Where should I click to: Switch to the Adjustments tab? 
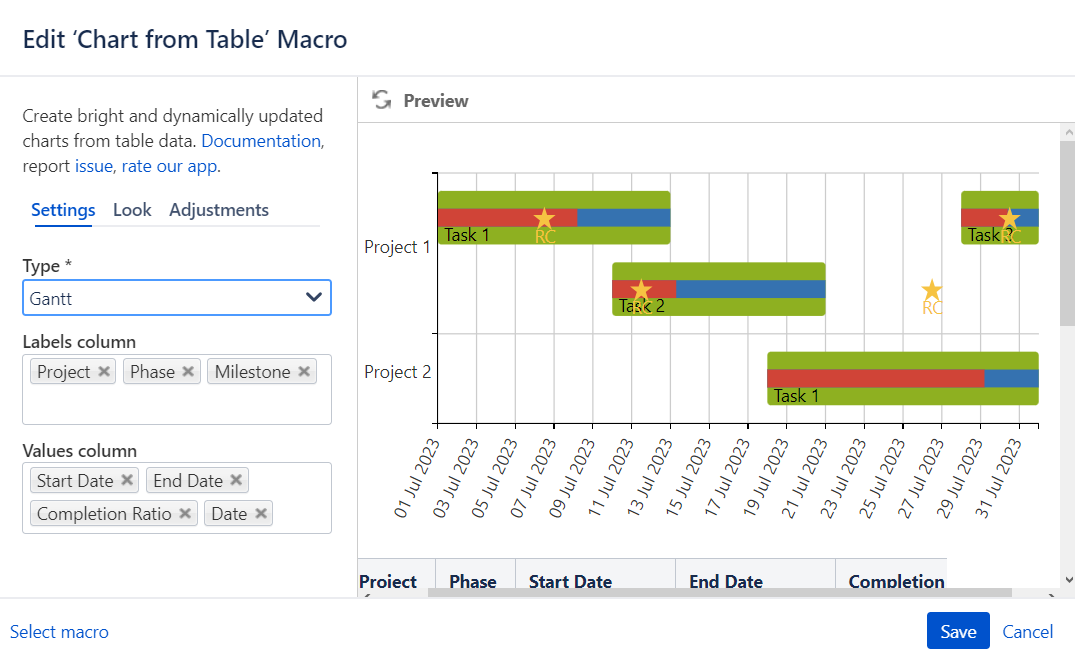[219, 210]
